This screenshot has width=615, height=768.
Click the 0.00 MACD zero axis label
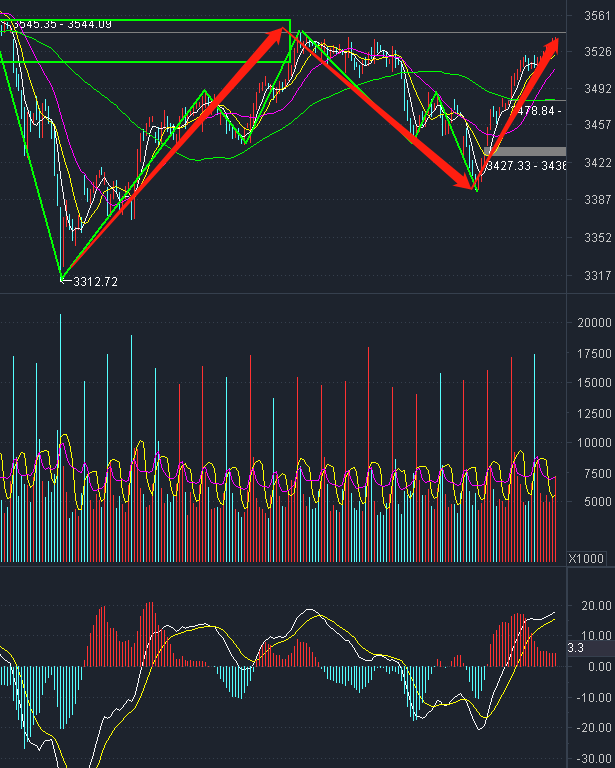pos(599,667)
